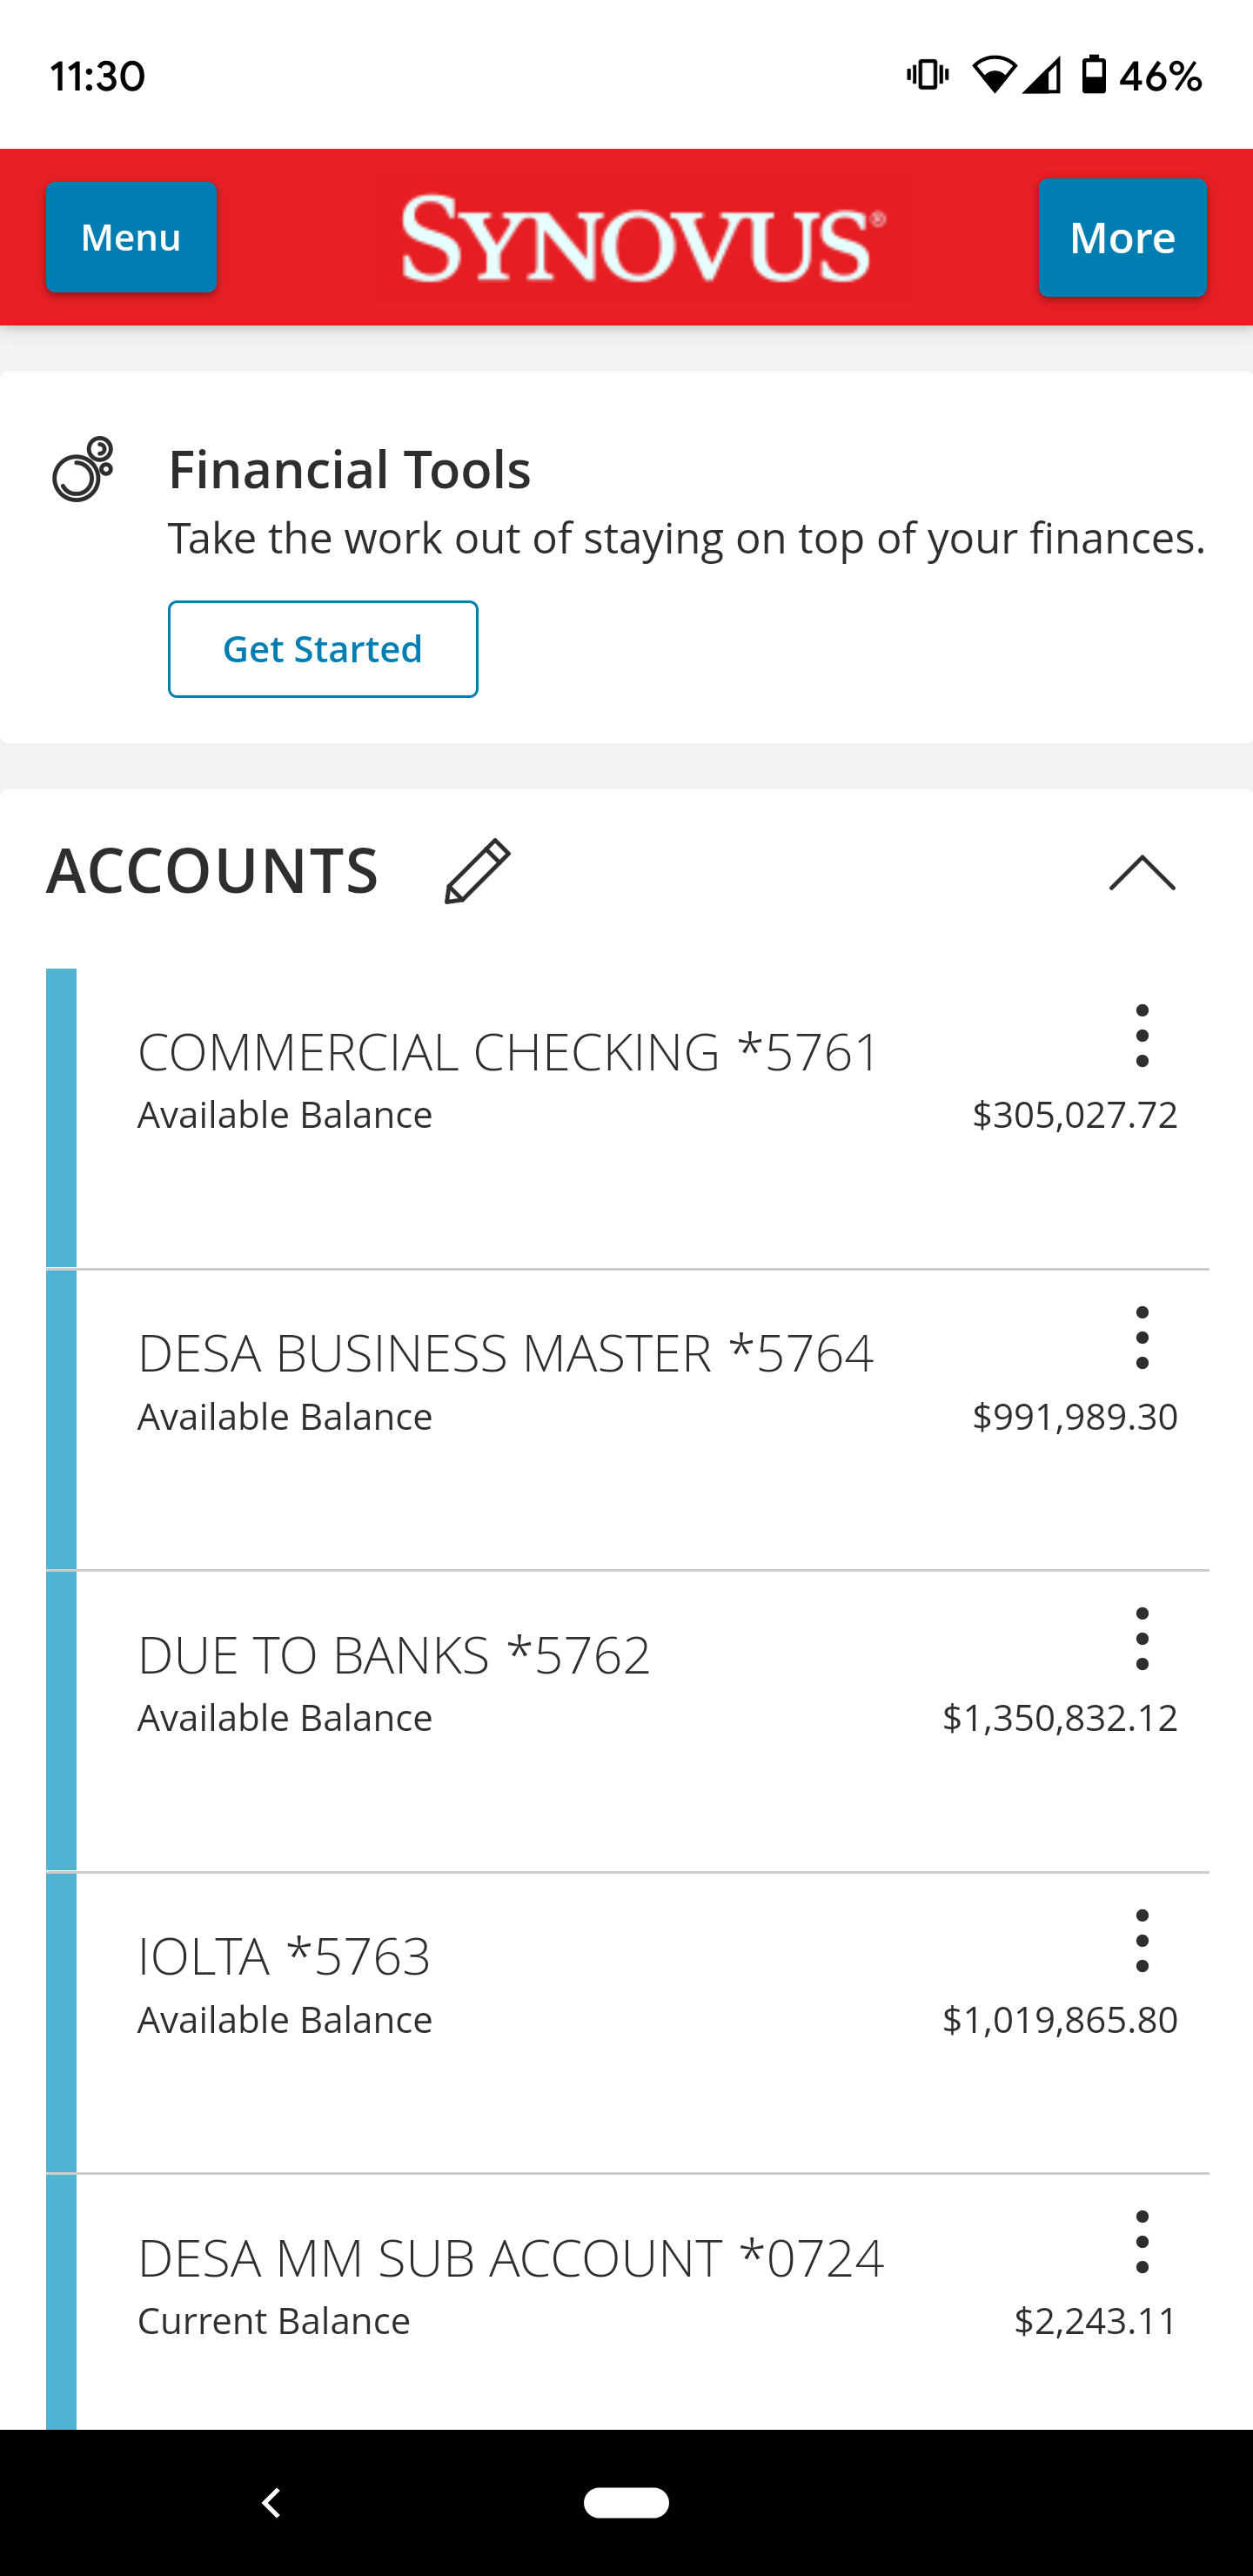The image size is (1253, 2576).
Task: Click Get Started for Financial Tools
Action: point(323,649)
